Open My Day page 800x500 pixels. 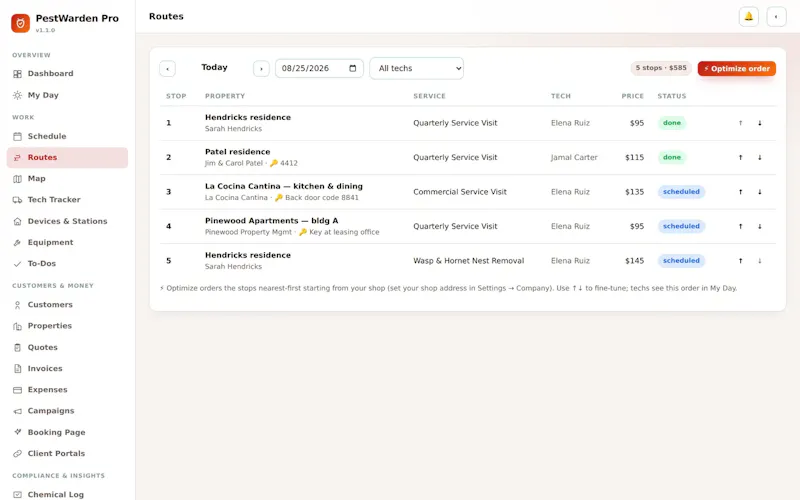(67, 95)
